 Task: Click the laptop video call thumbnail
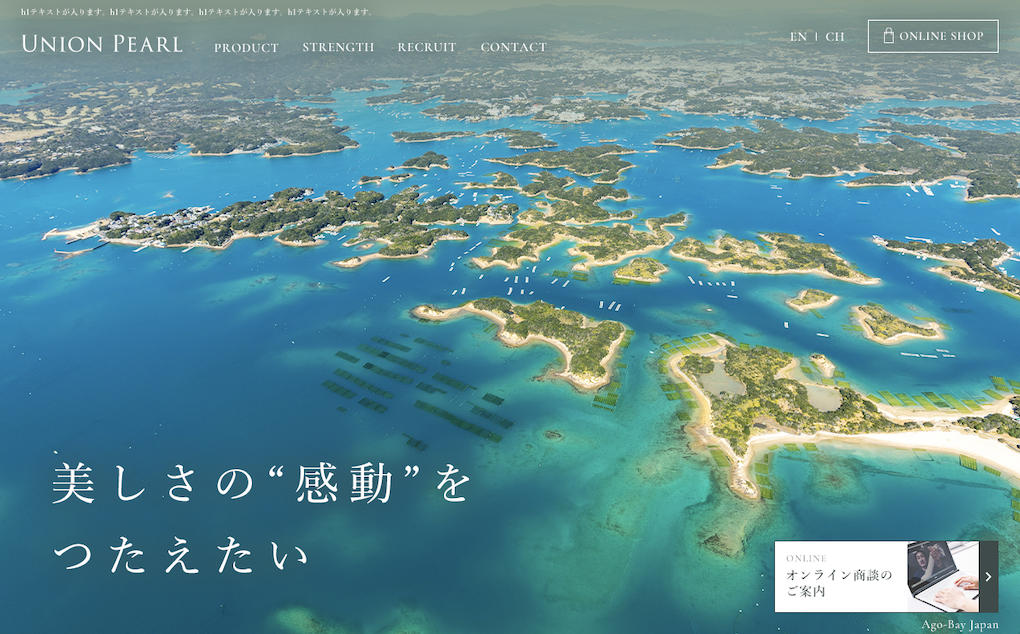(943, 576)
